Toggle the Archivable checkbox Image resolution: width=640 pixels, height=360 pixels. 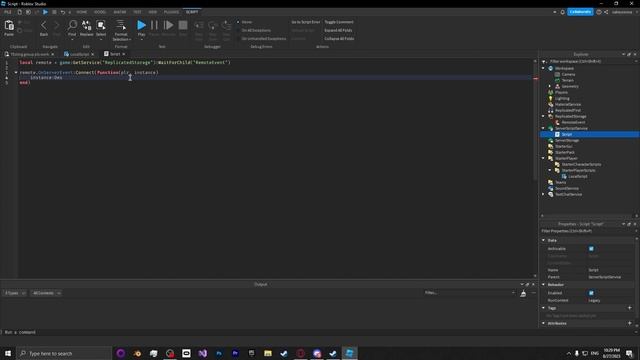591,249
